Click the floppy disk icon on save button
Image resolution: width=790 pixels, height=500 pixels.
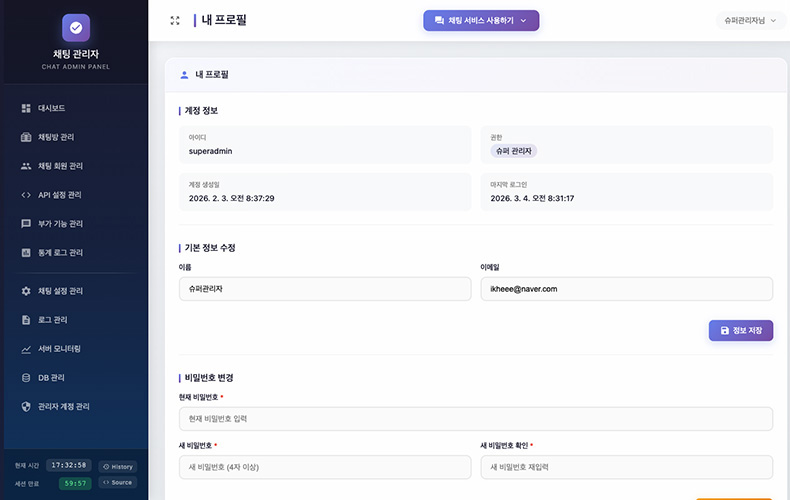(x=725, y=331)
